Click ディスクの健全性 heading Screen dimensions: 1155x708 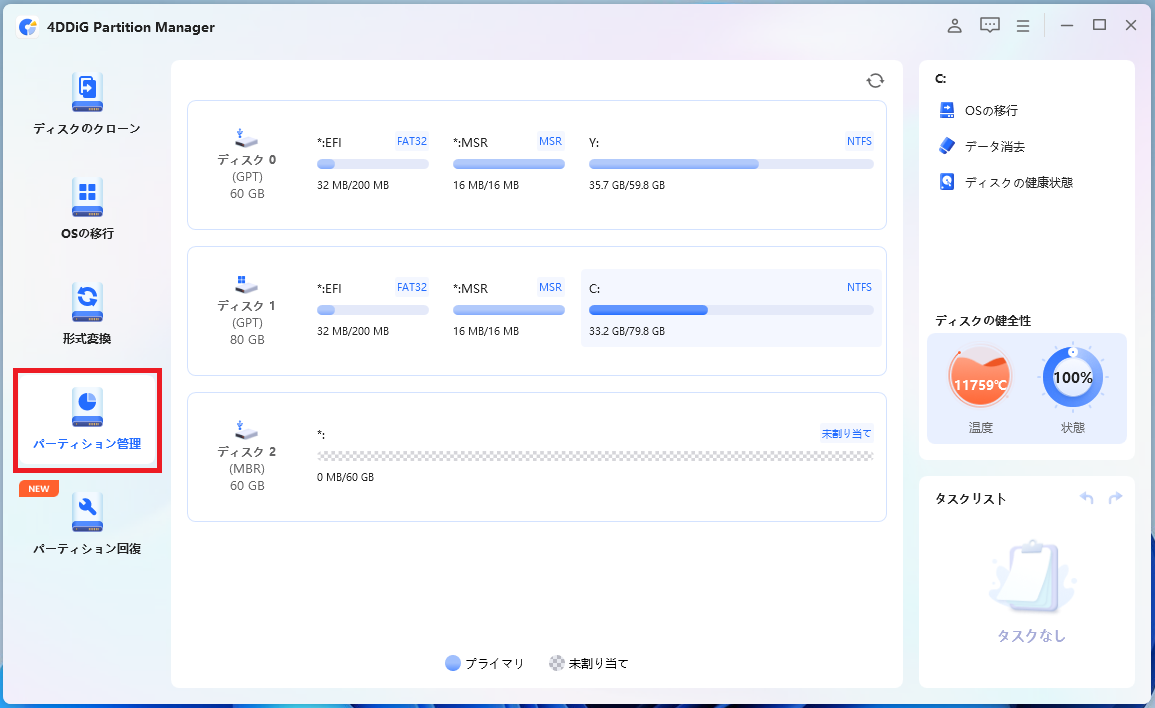pyautogui.click(x=983, y=320)
